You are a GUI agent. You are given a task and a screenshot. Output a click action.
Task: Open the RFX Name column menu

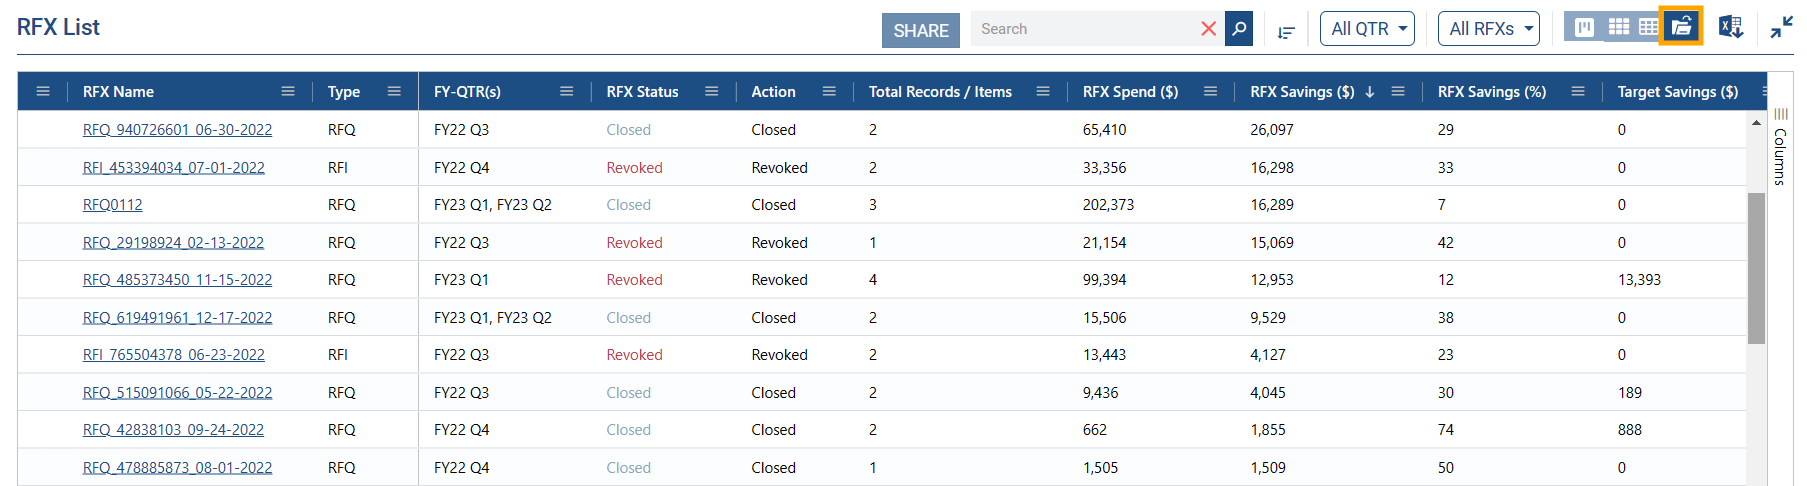coord(288,91)
